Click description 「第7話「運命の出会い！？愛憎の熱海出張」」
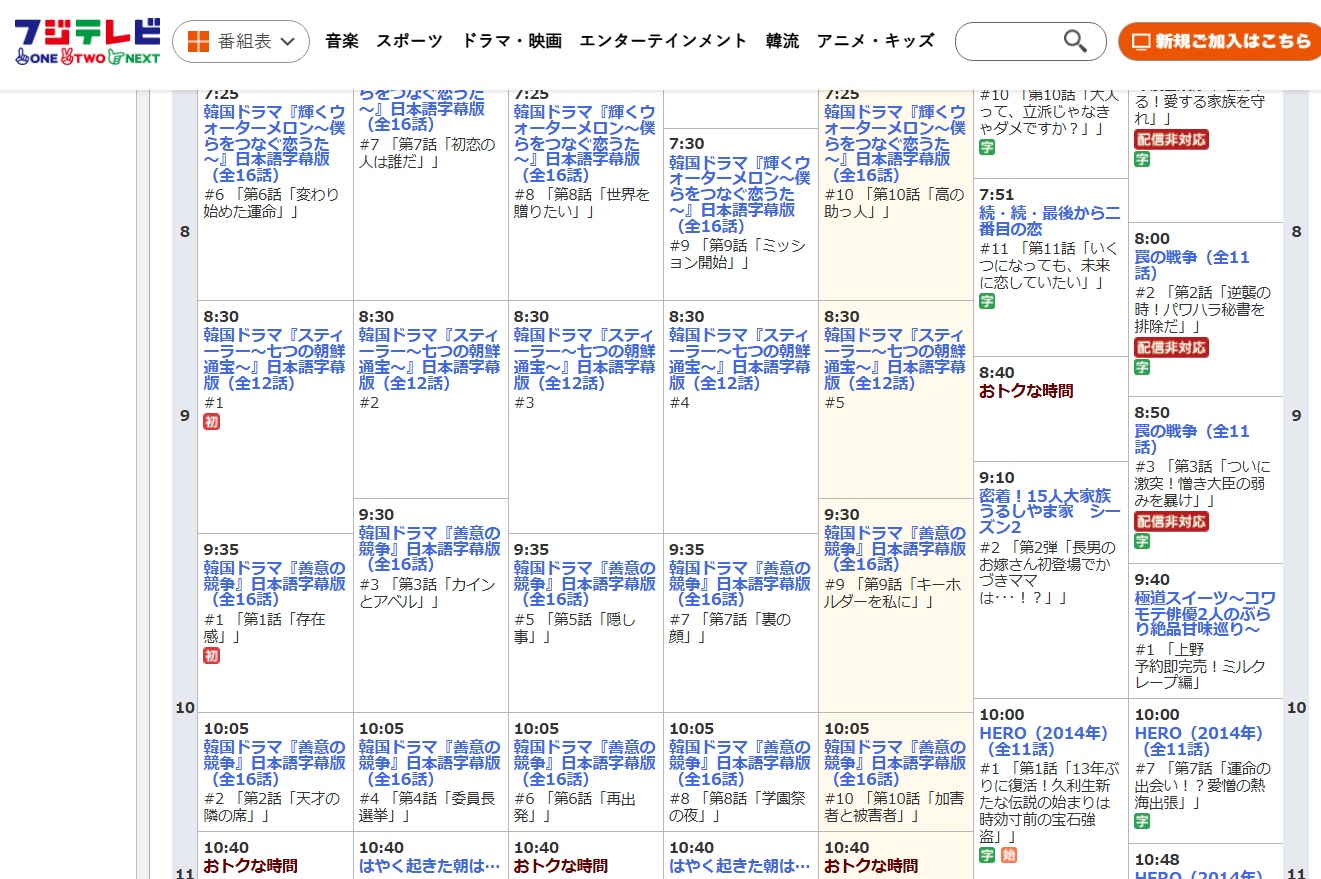The width and height of the screenshot is (1321, 879). 1203,785
